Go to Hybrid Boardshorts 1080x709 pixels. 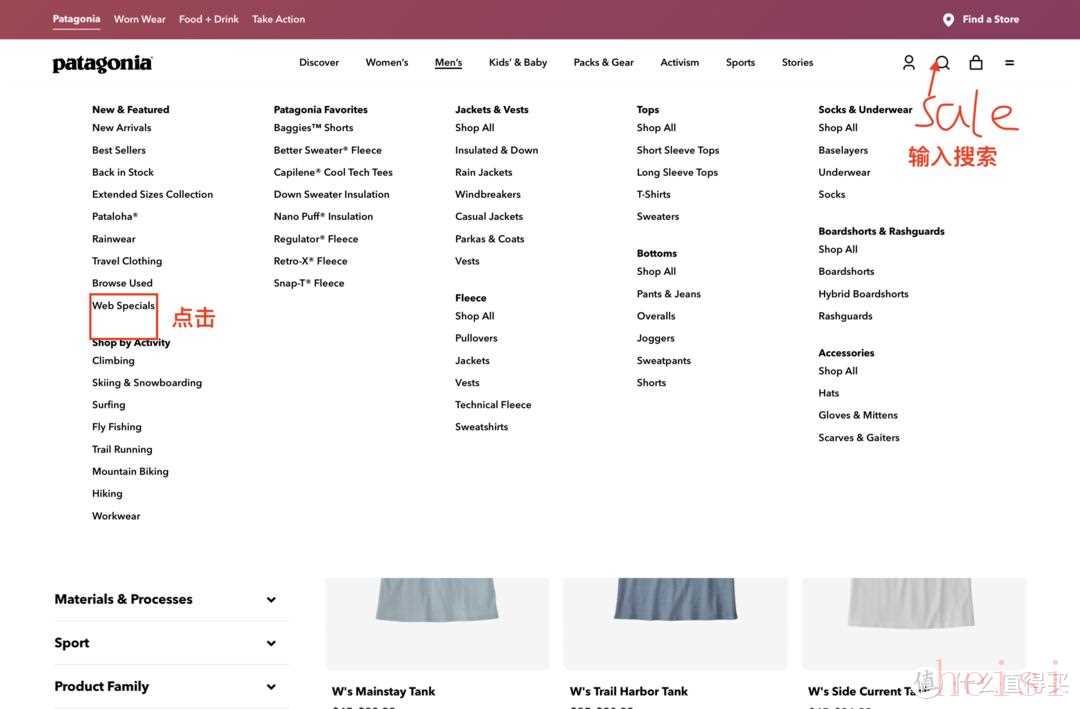coord(863,294)
